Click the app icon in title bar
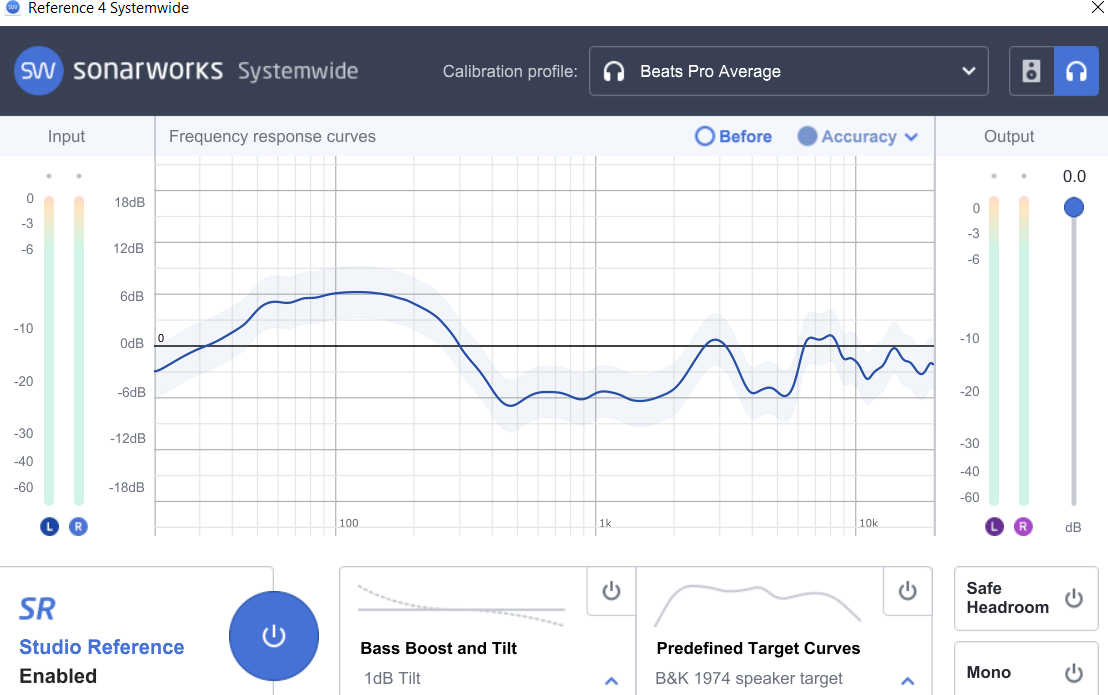Screen dimensions: 1108x695 point(12,8)
